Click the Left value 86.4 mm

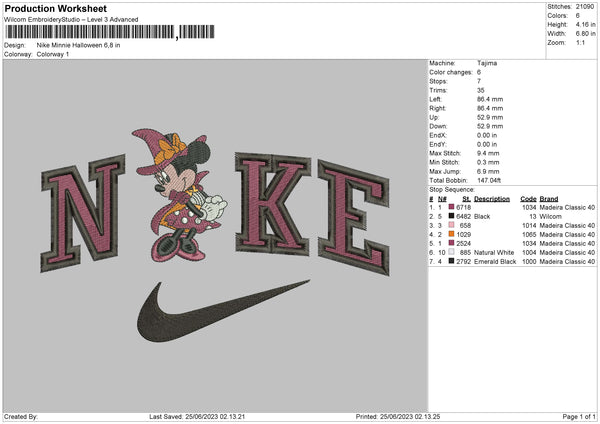coord(490,99)
